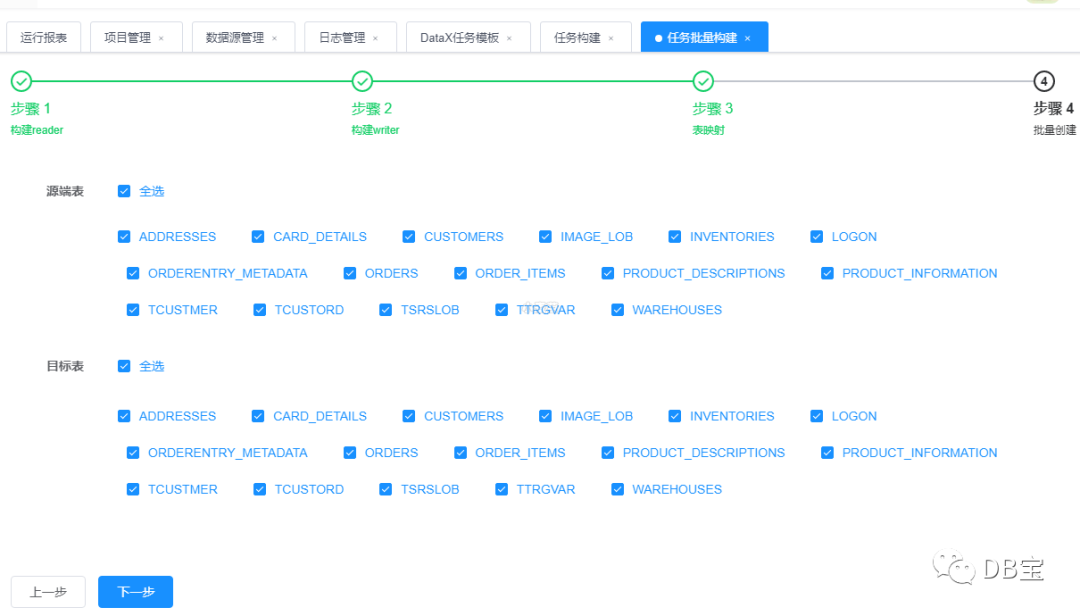Uncheck PRODUCT_INFORMATION in 源端表
Viewport: 1080px width, 616px height.
point(827,273)
